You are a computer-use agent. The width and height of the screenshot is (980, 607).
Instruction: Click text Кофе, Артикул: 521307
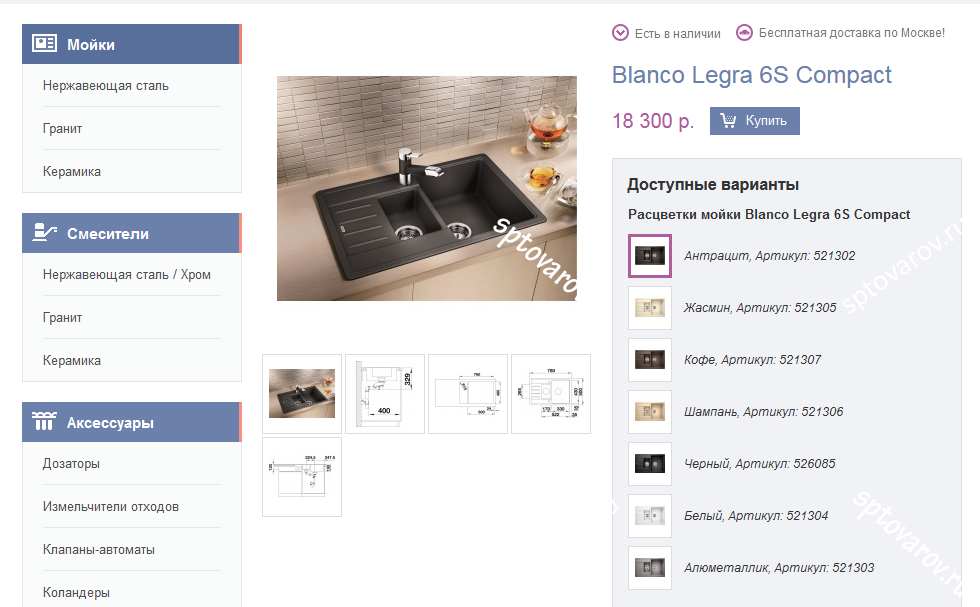tap(752, 360)
